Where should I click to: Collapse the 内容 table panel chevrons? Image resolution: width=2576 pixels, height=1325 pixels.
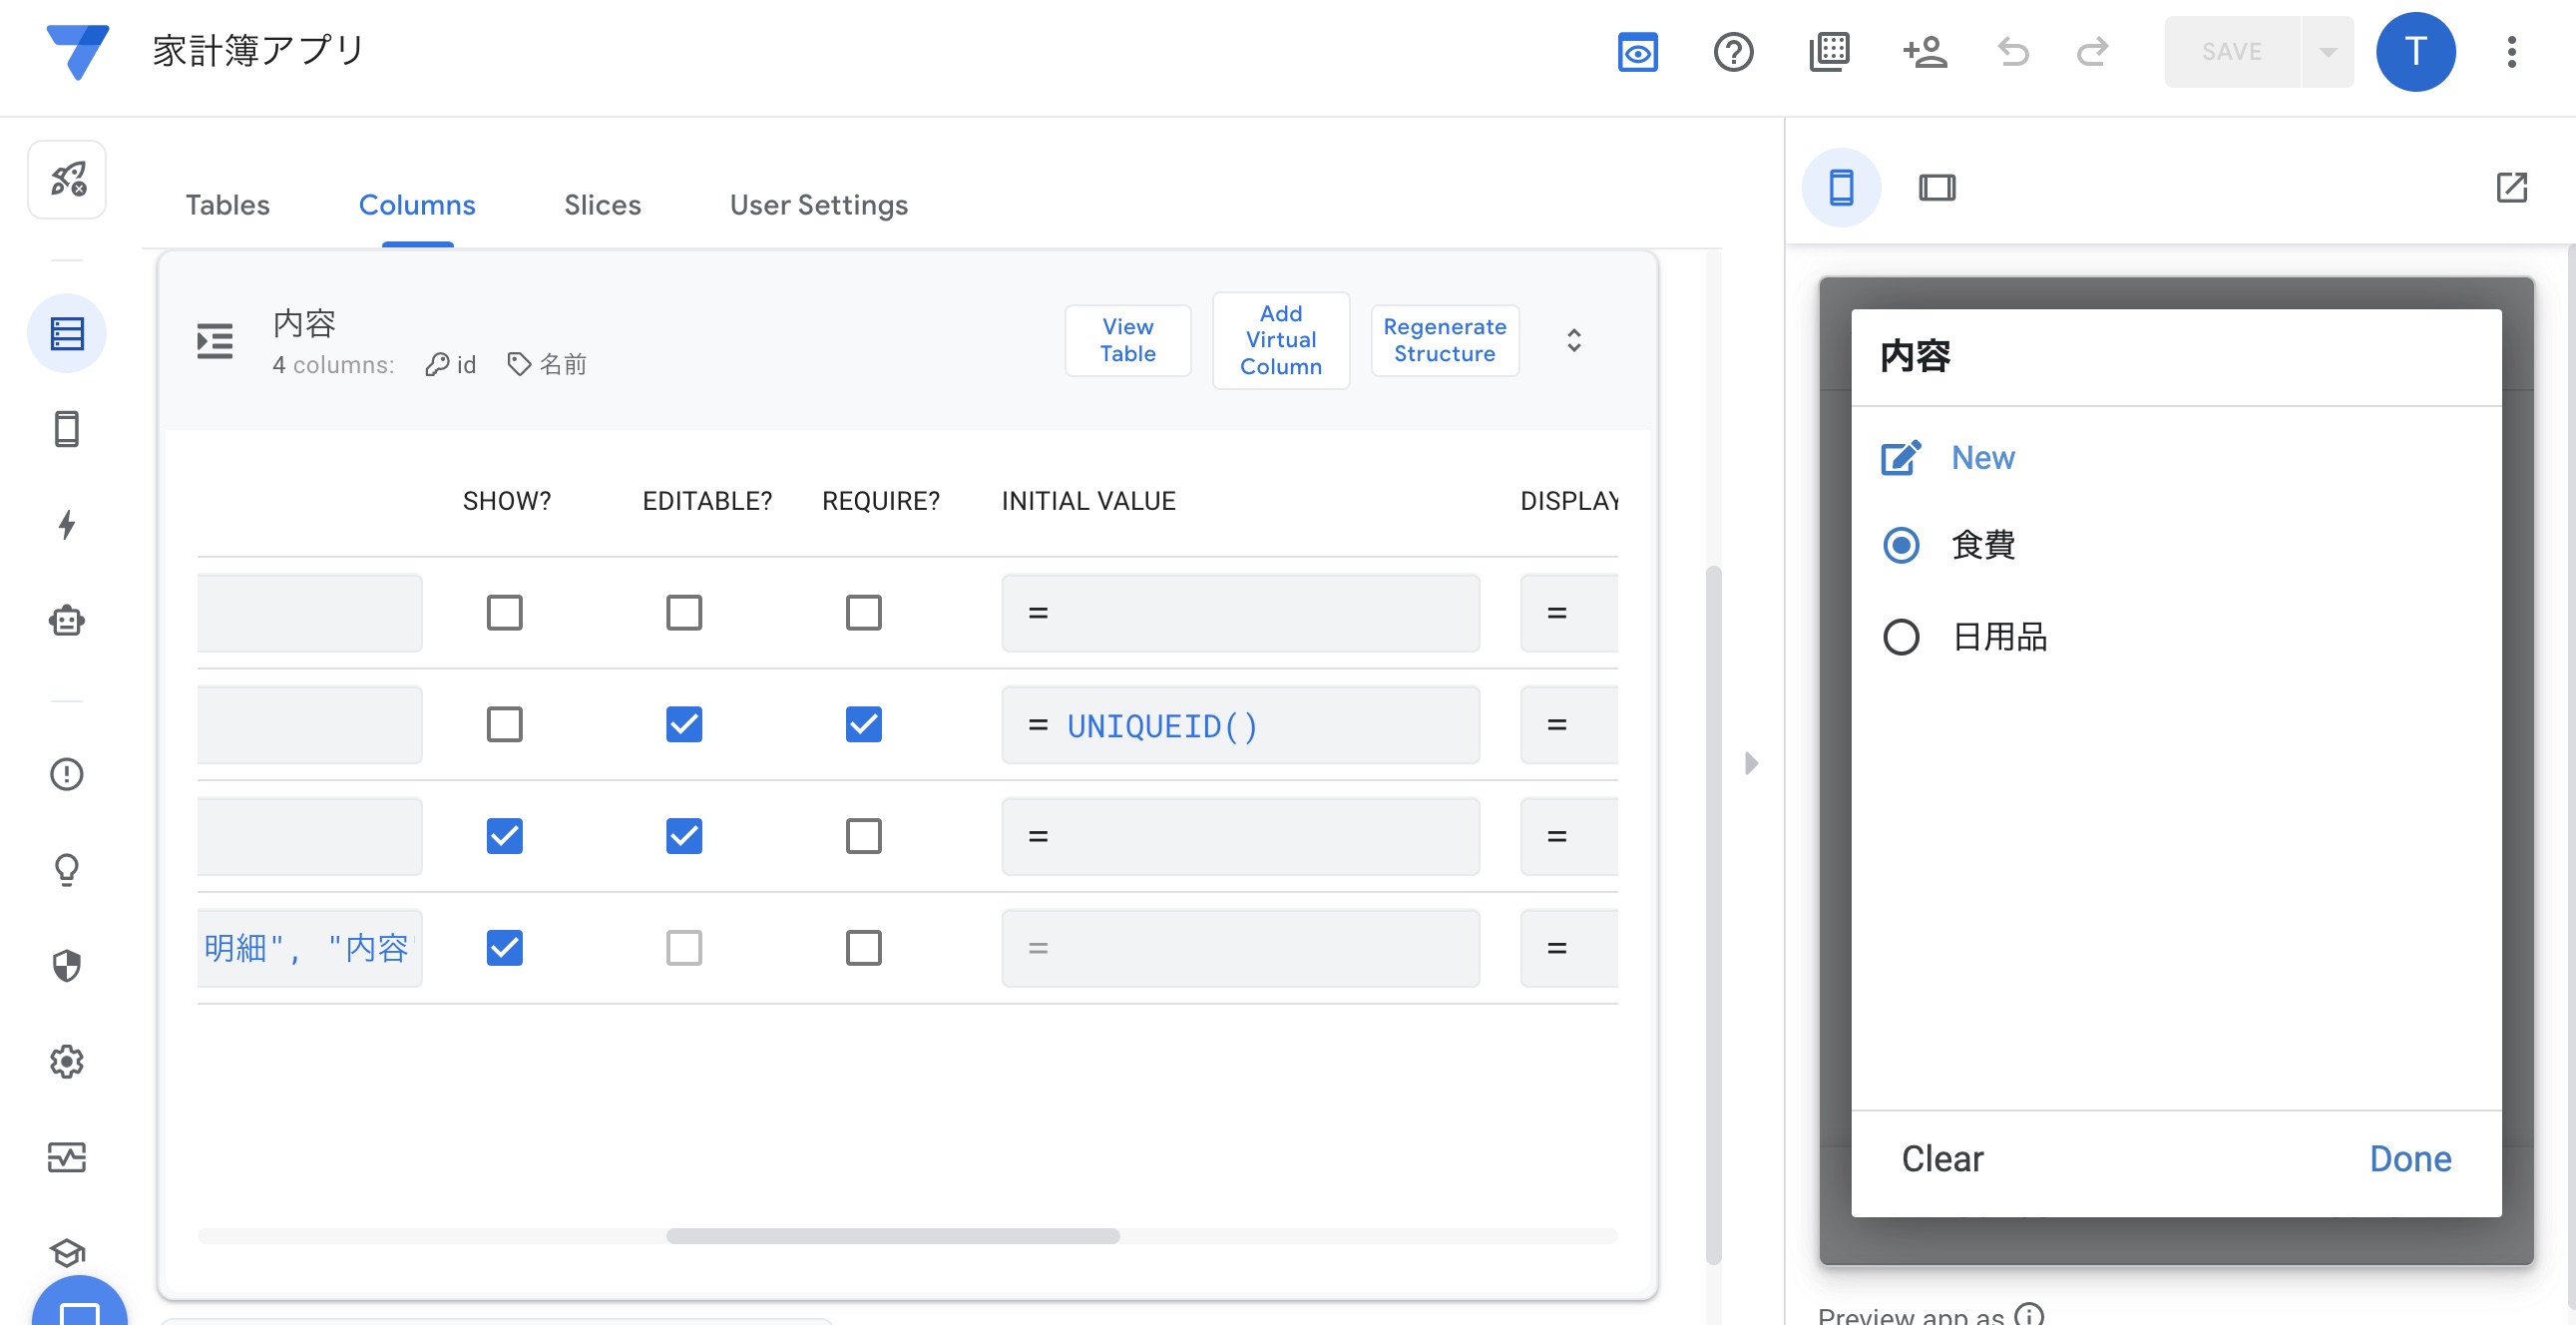1573,340
